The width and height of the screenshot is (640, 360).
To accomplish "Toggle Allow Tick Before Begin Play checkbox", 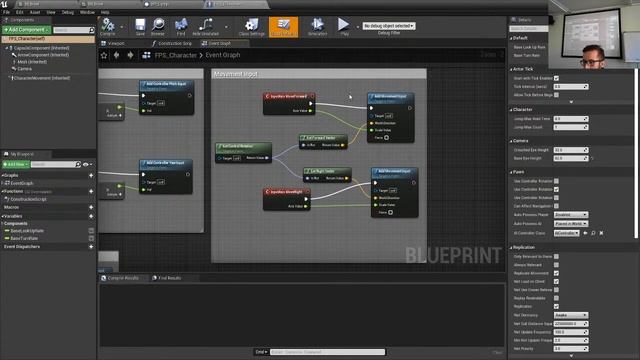I will point(556,95).
